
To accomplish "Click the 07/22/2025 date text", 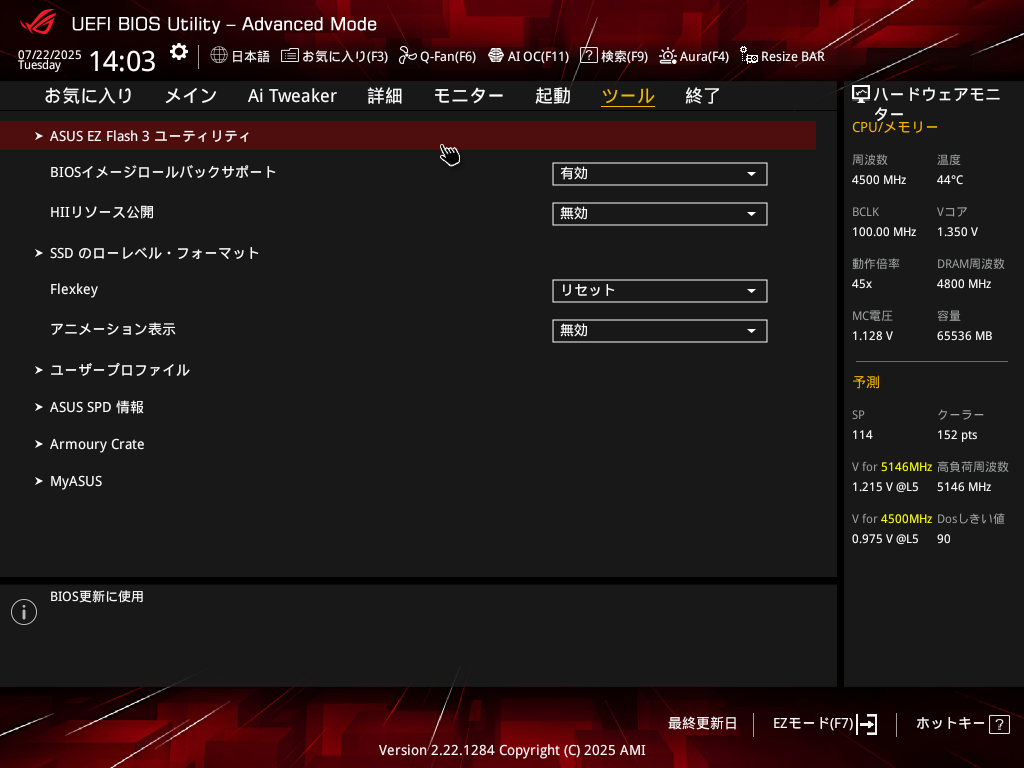I will click(x=50, y=54).
